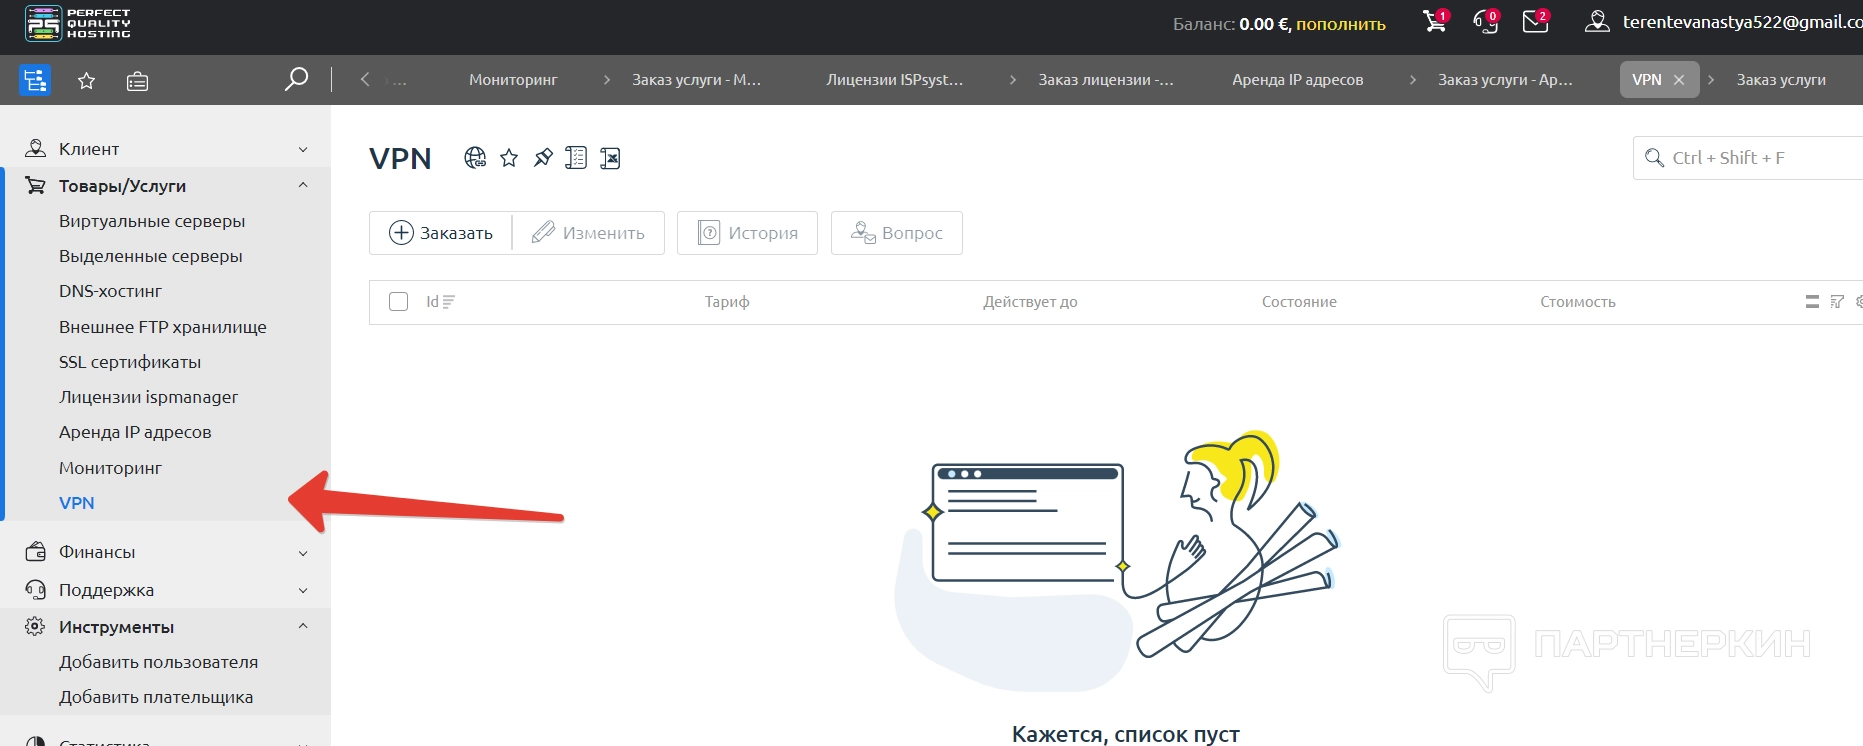Expand the Клиент sidebar section
Viewport: 1863px width, 746px height.
pos(166,149)
